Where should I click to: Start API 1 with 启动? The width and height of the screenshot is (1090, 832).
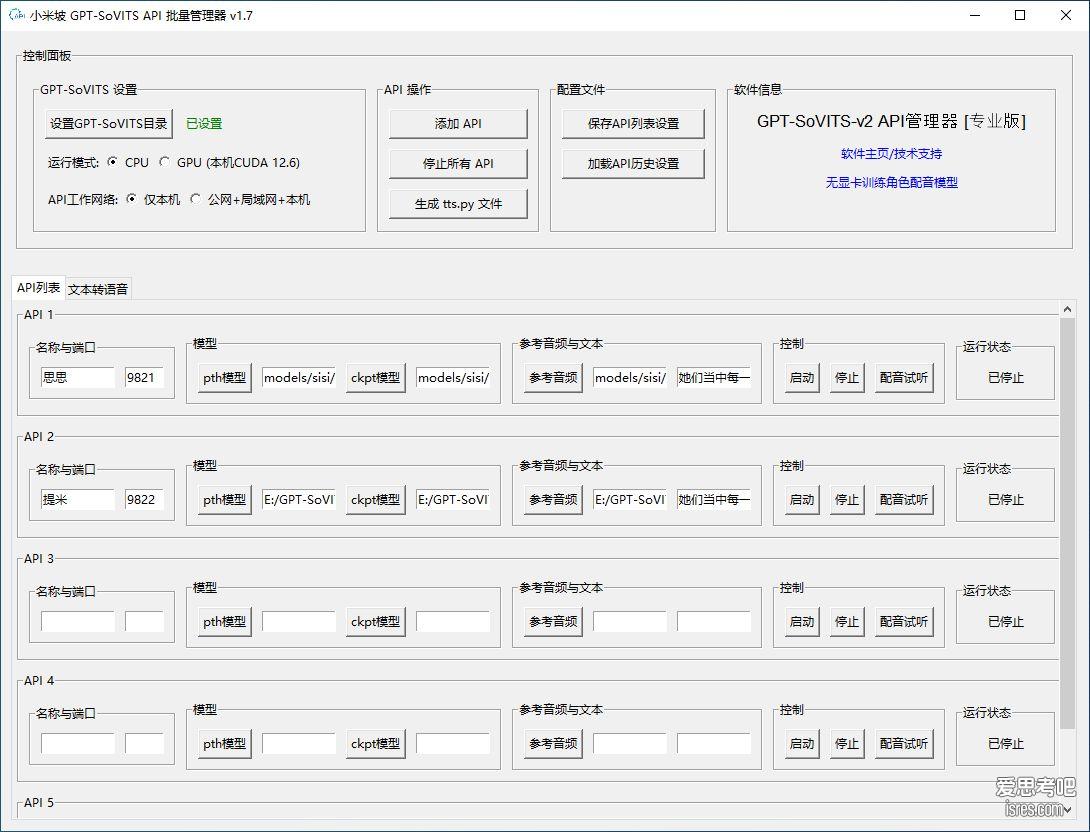point(802,377)
